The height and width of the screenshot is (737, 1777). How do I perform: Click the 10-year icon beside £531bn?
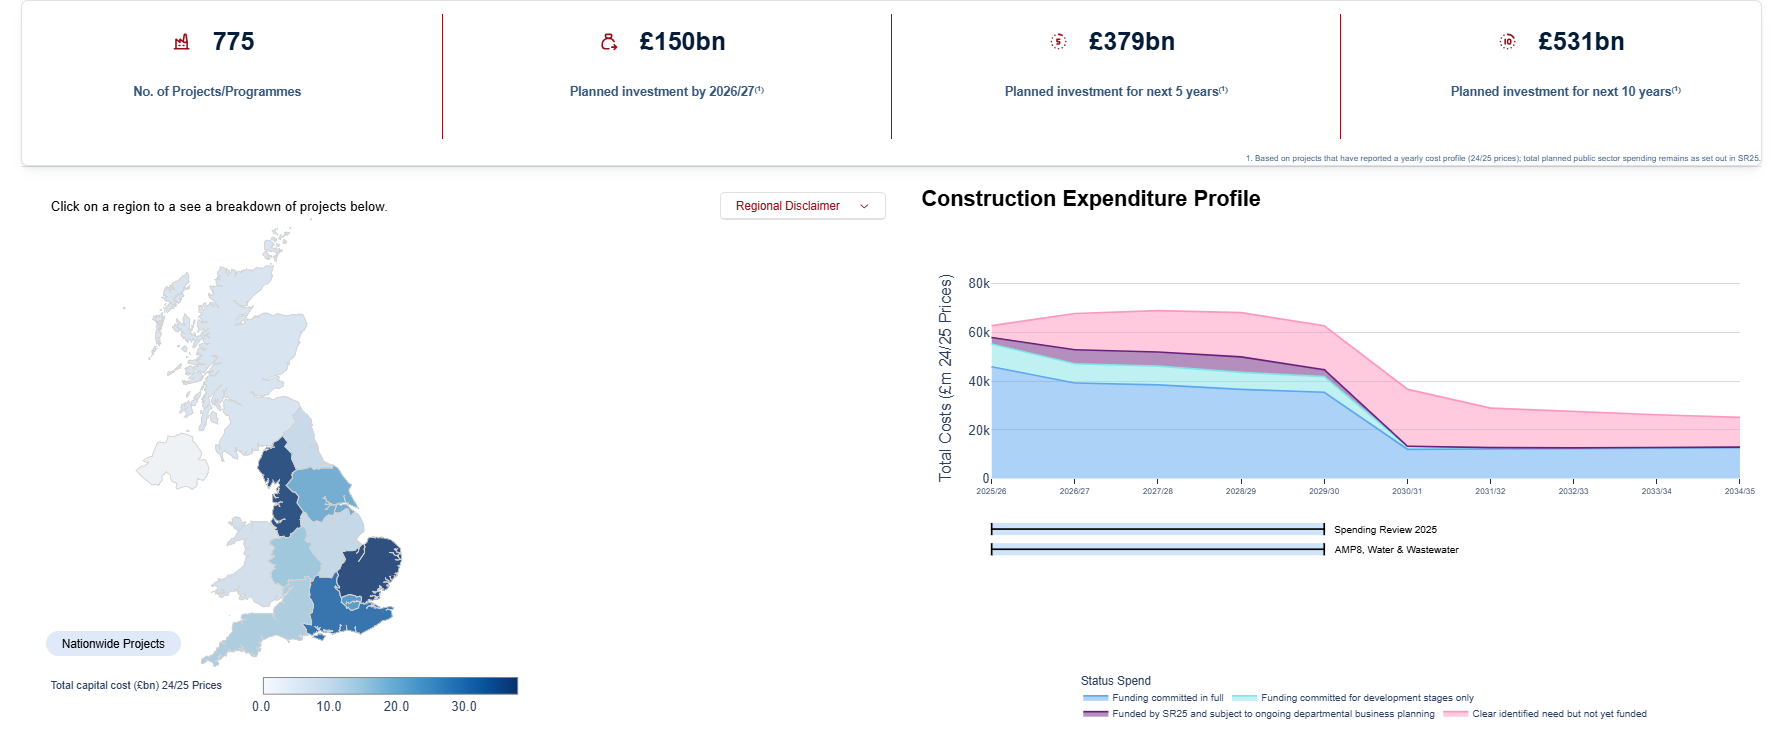point(1507,42)
